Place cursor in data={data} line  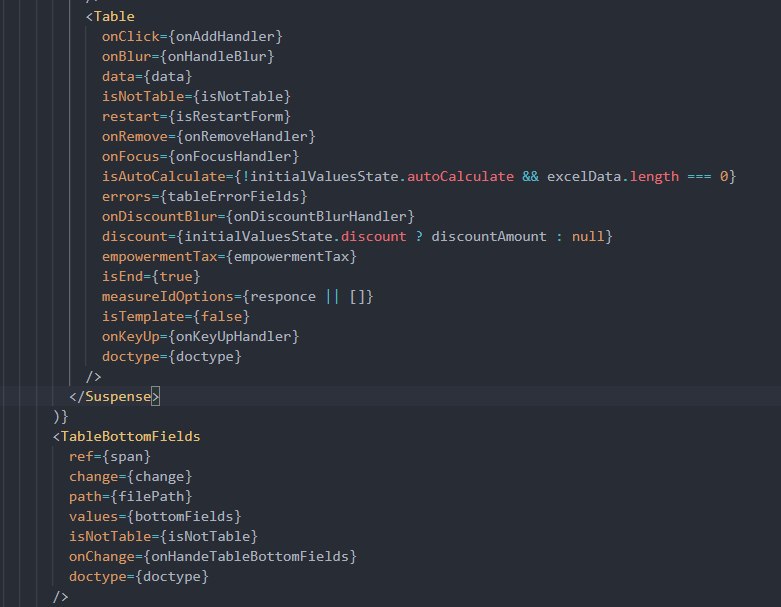click(x=146, y=76)
